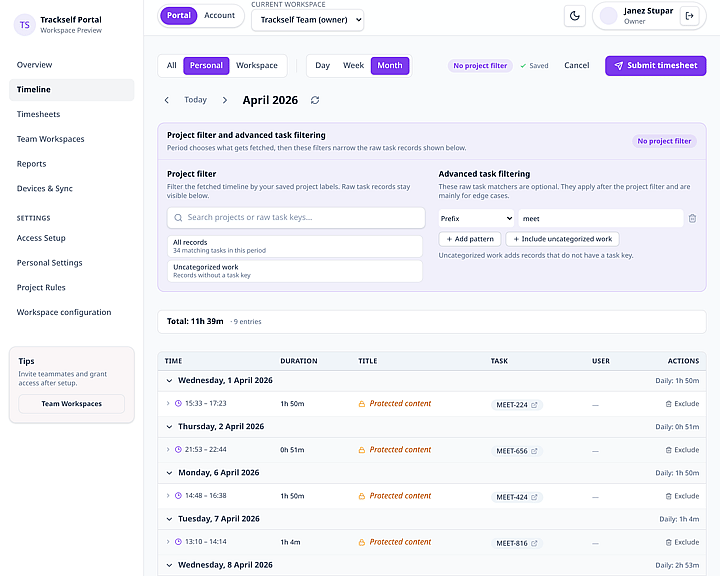Switch the timeline to Day view
720x576 pixels.
point(322,66)
